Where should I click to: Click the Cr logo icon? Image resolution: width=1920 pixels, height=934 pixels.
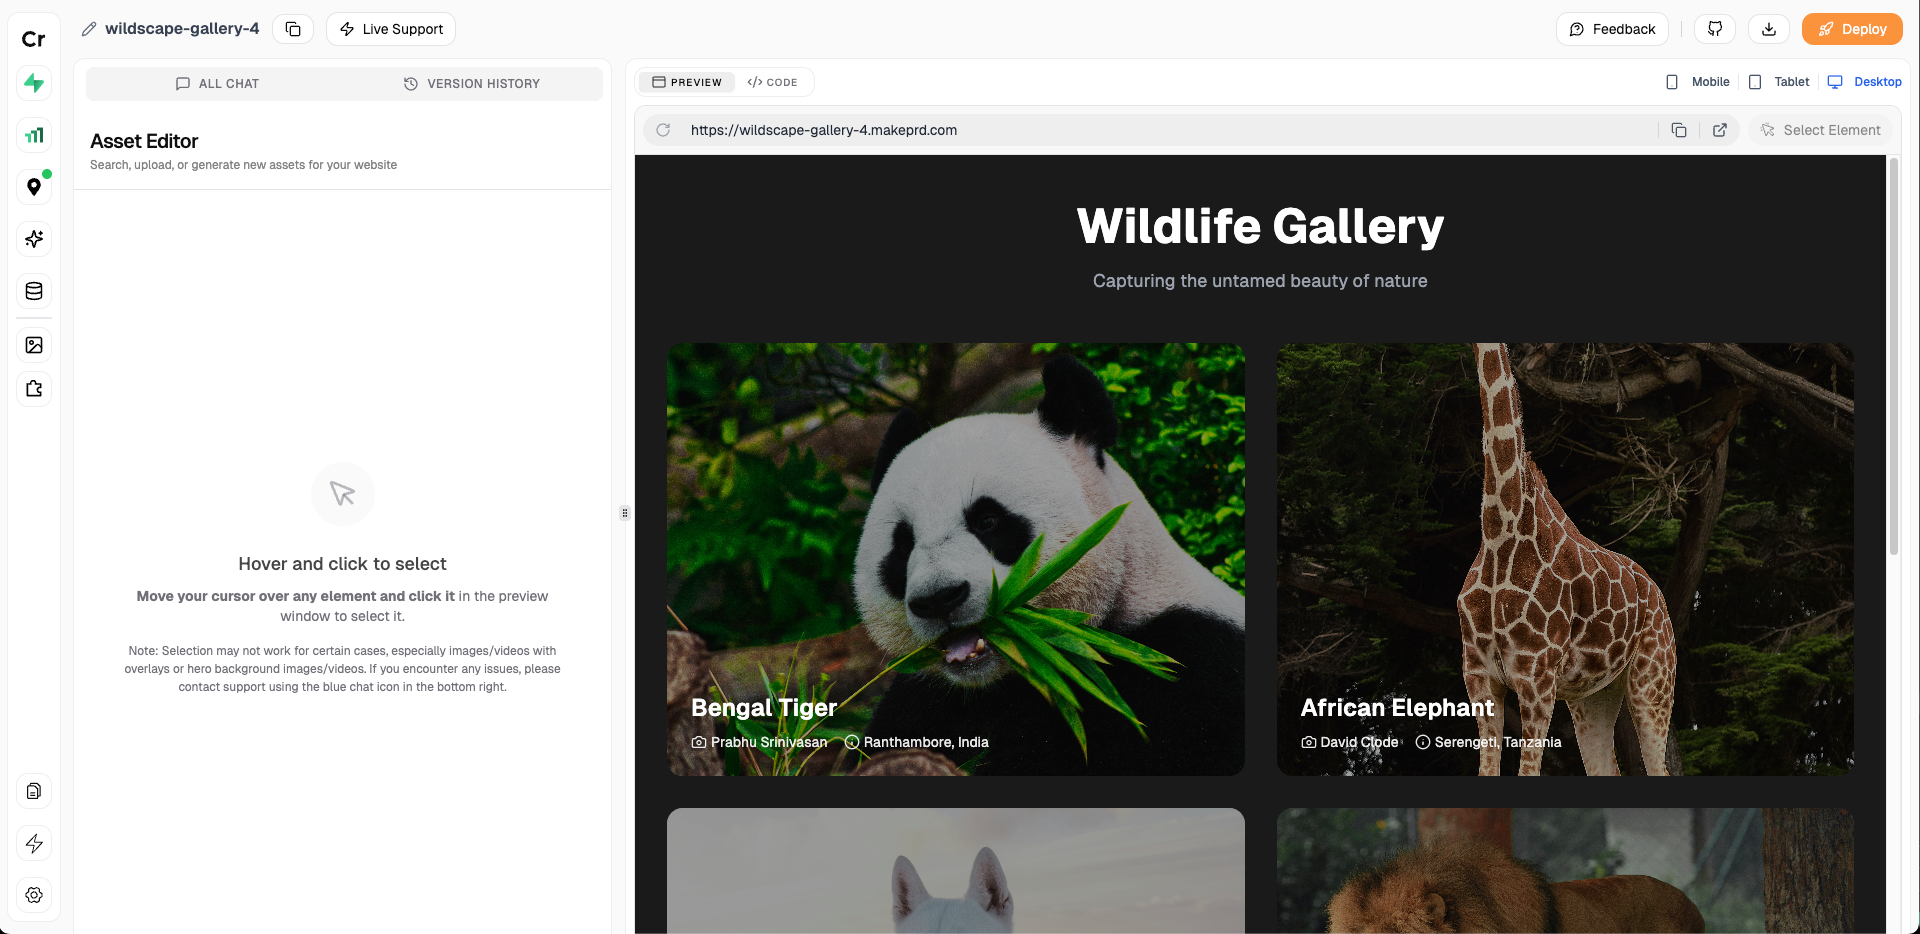point(34,39)
